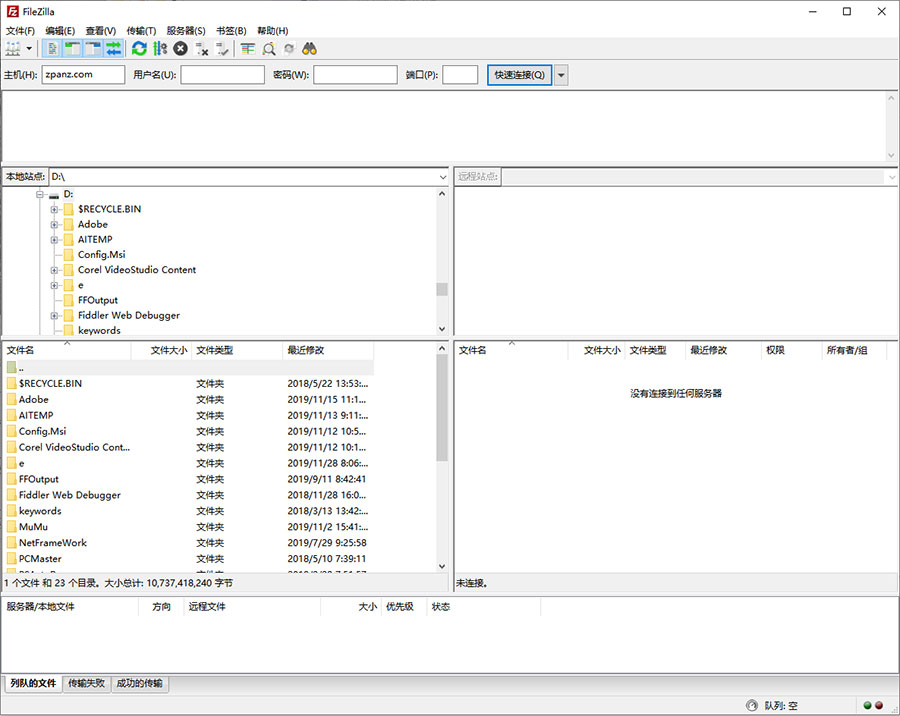The width and height of the screenshot is (900, 716).
Task: Click directory tree scrollbar down arrow
Action: pyautogui.click(x=441, y=329)
